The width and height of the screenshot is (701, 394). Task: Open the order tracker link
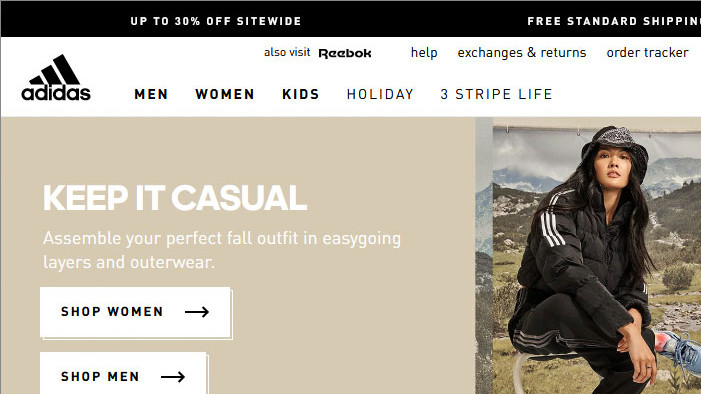coord(647,53)
